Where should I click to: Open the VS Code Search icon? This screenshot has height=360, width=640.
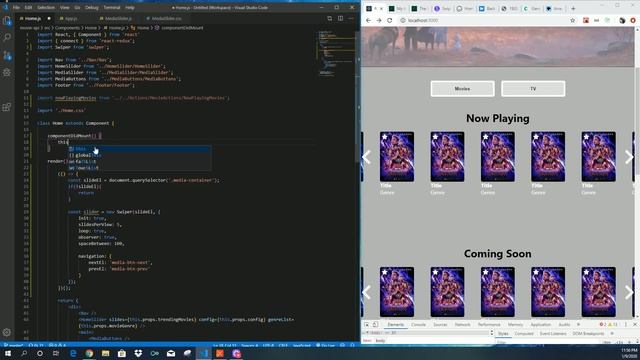tap(7, 38)
